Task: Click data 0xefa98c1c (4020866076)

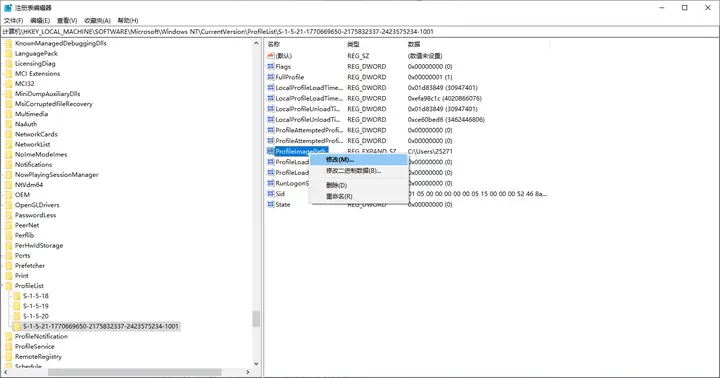Action: 444,98
